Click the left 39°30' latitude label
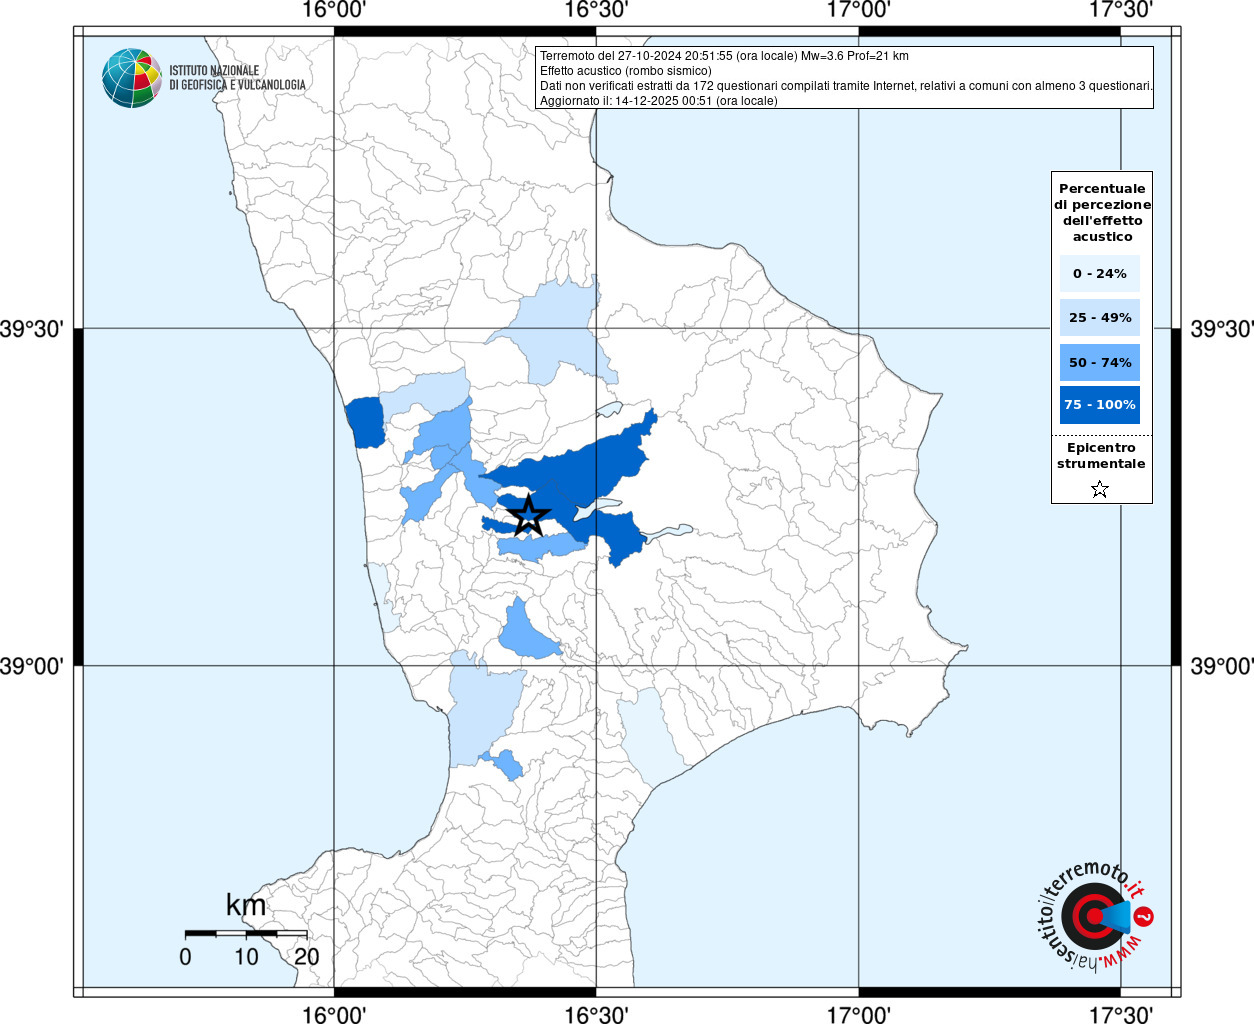The width and height of the screenshot is (1254, 1024). click(x=32, y=329)
